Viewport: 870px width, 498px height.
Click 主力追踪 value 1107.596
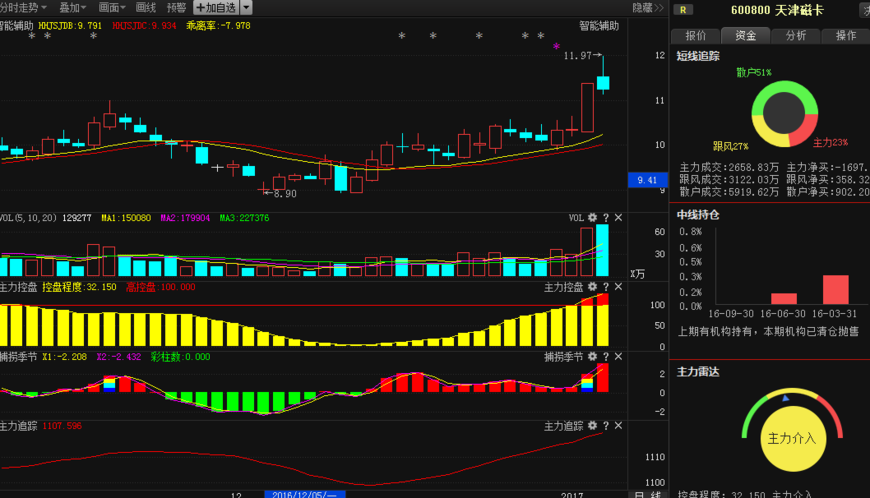point(62,426)
